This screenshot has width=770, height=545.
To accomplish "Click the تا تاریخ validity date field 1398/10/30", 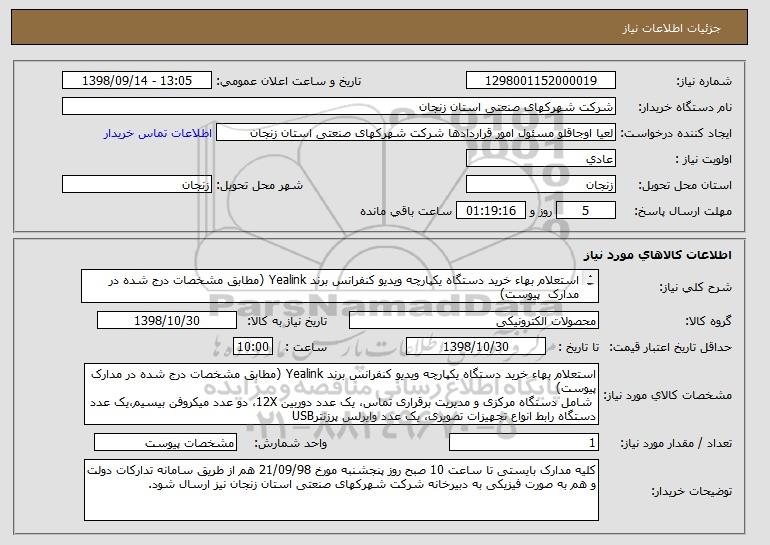I will (476, 347).
